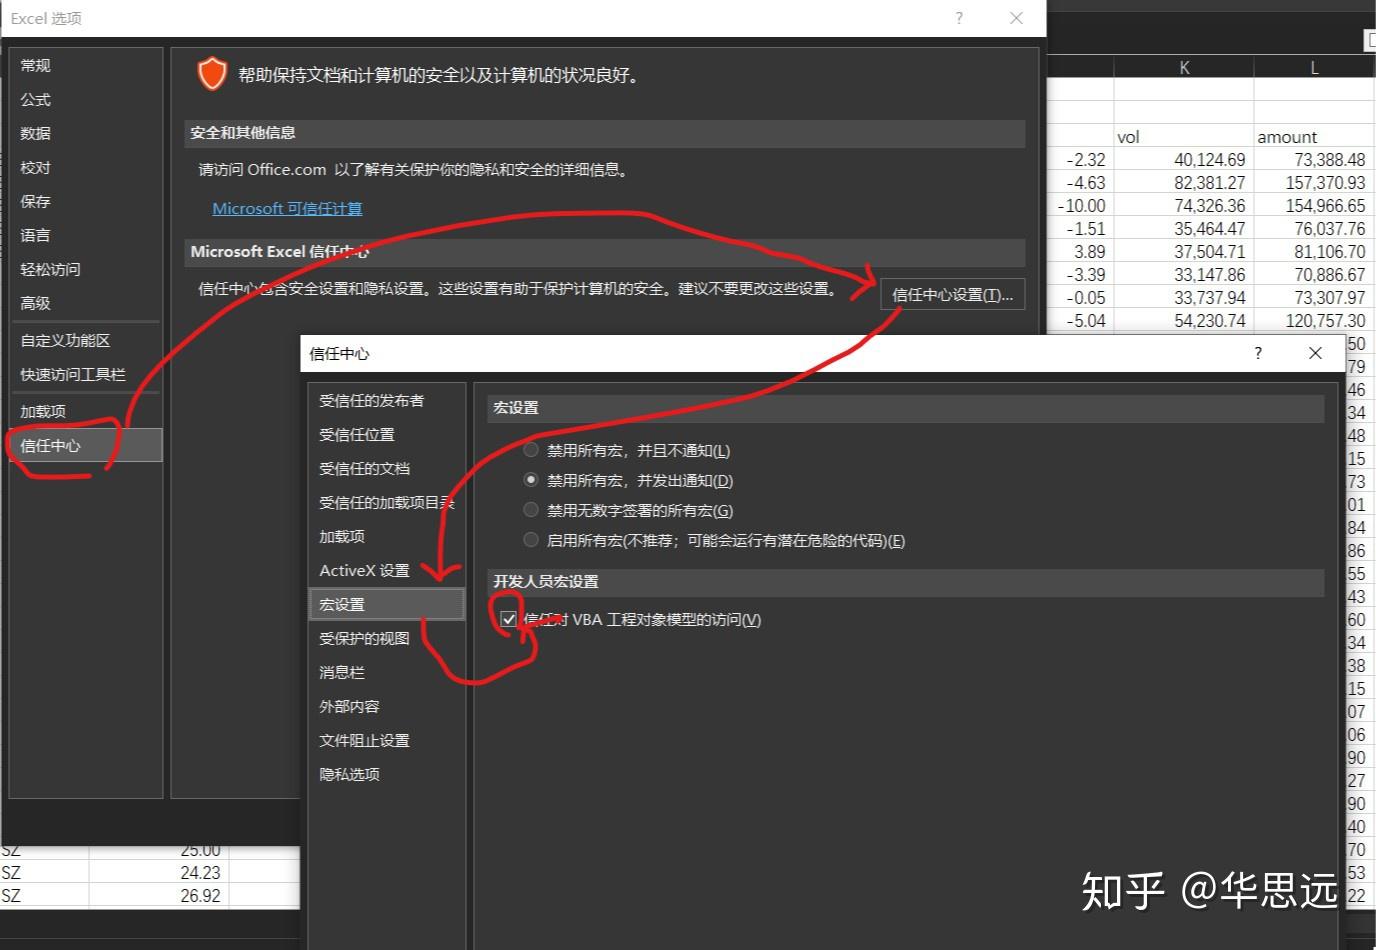
Task: Open 受保护的视图 settings
Action: coord(363,638)
